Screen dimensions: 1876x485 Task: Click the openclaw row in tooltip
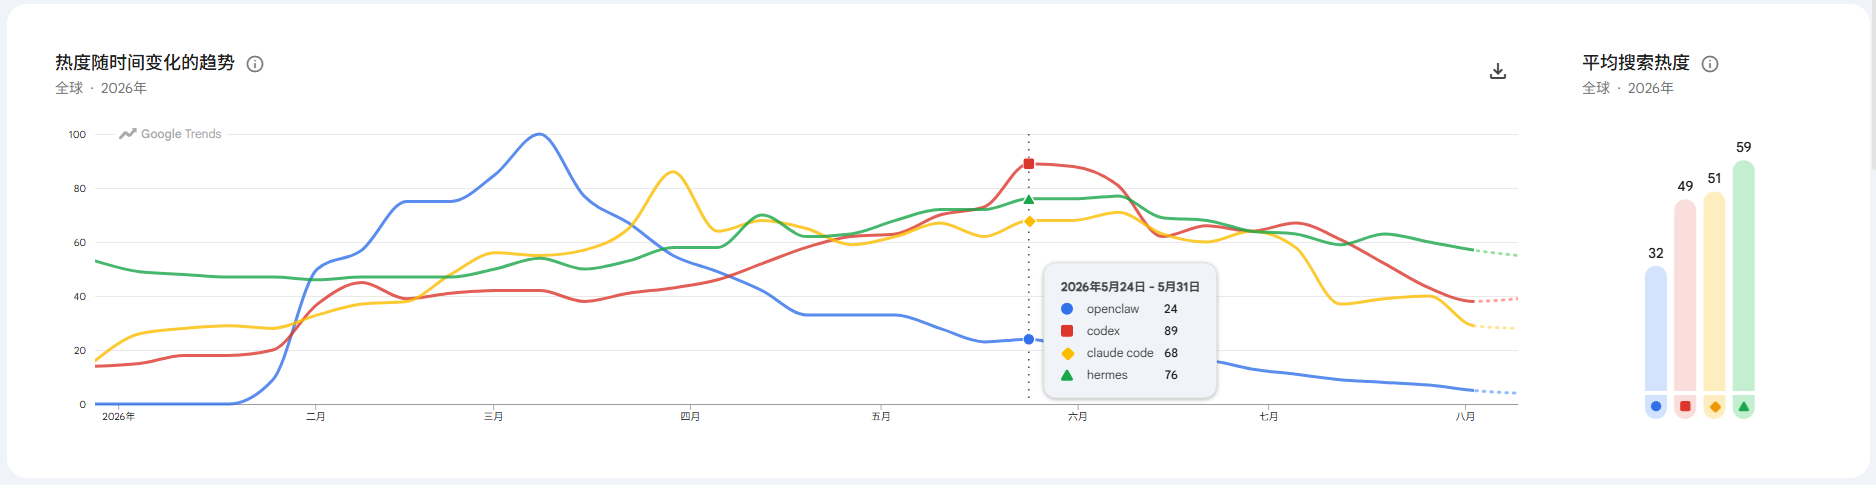pos(1130,309)
